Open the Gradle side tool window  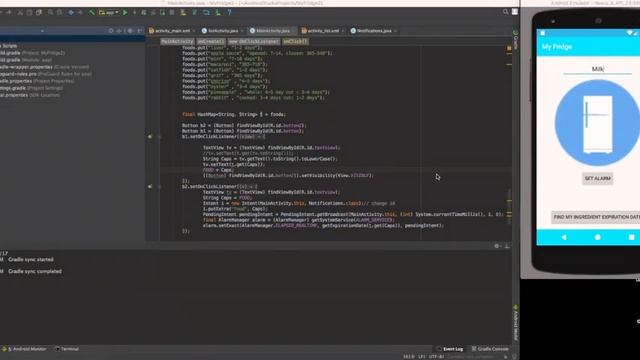[x=516, y=40]
